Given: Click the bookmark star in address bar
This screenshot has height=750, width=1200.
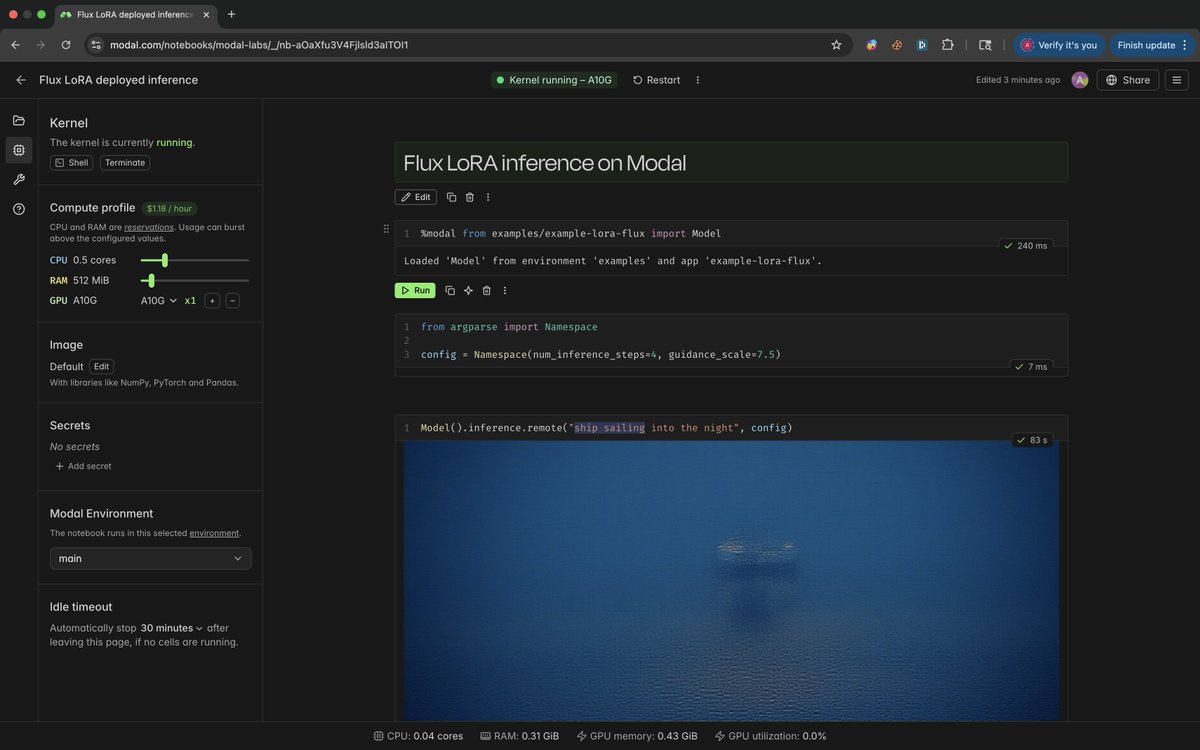Looking at the screenshot, I should point(835,45).
